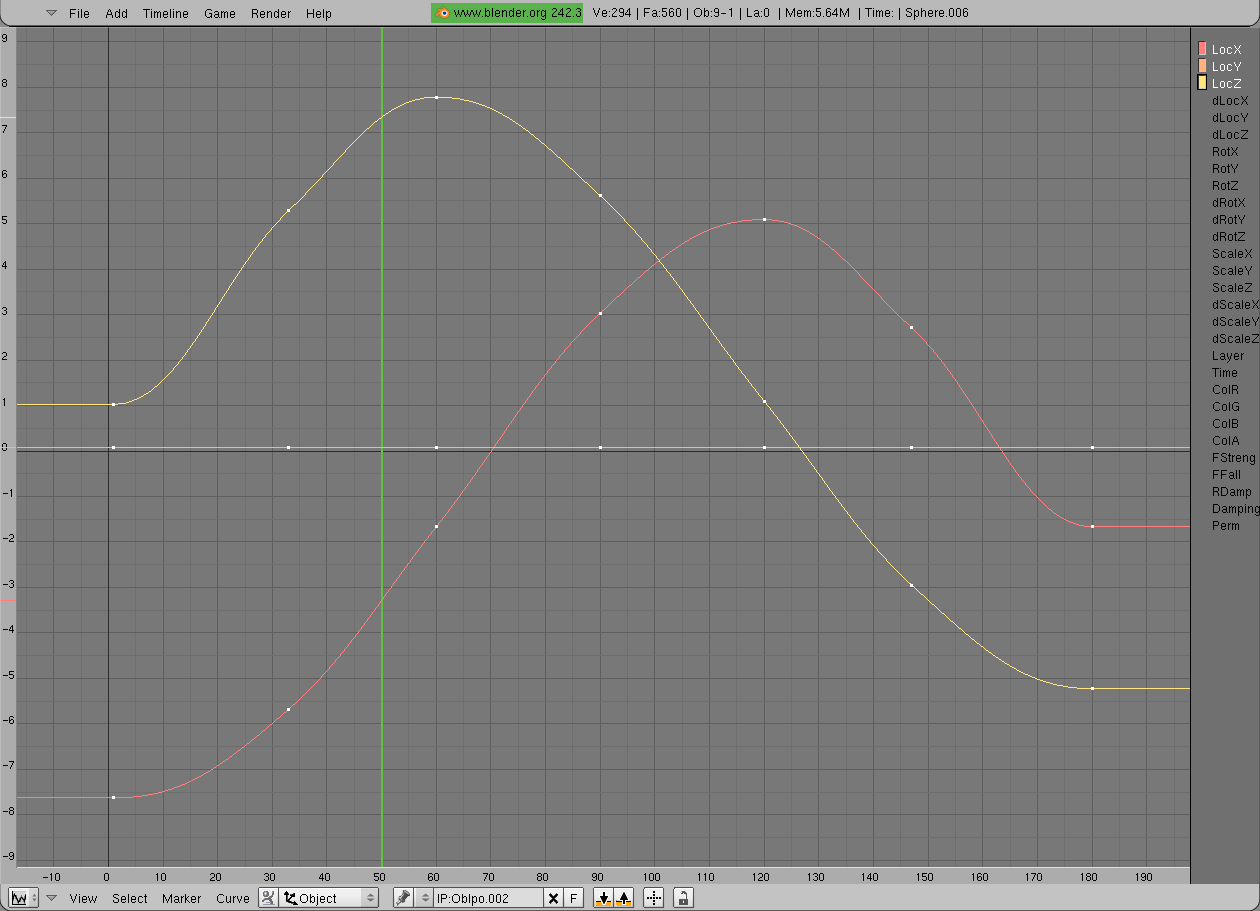
Task: Copy curves to buffer down-arrow icon
Action: pyautogui.click(x=603, y=898)
